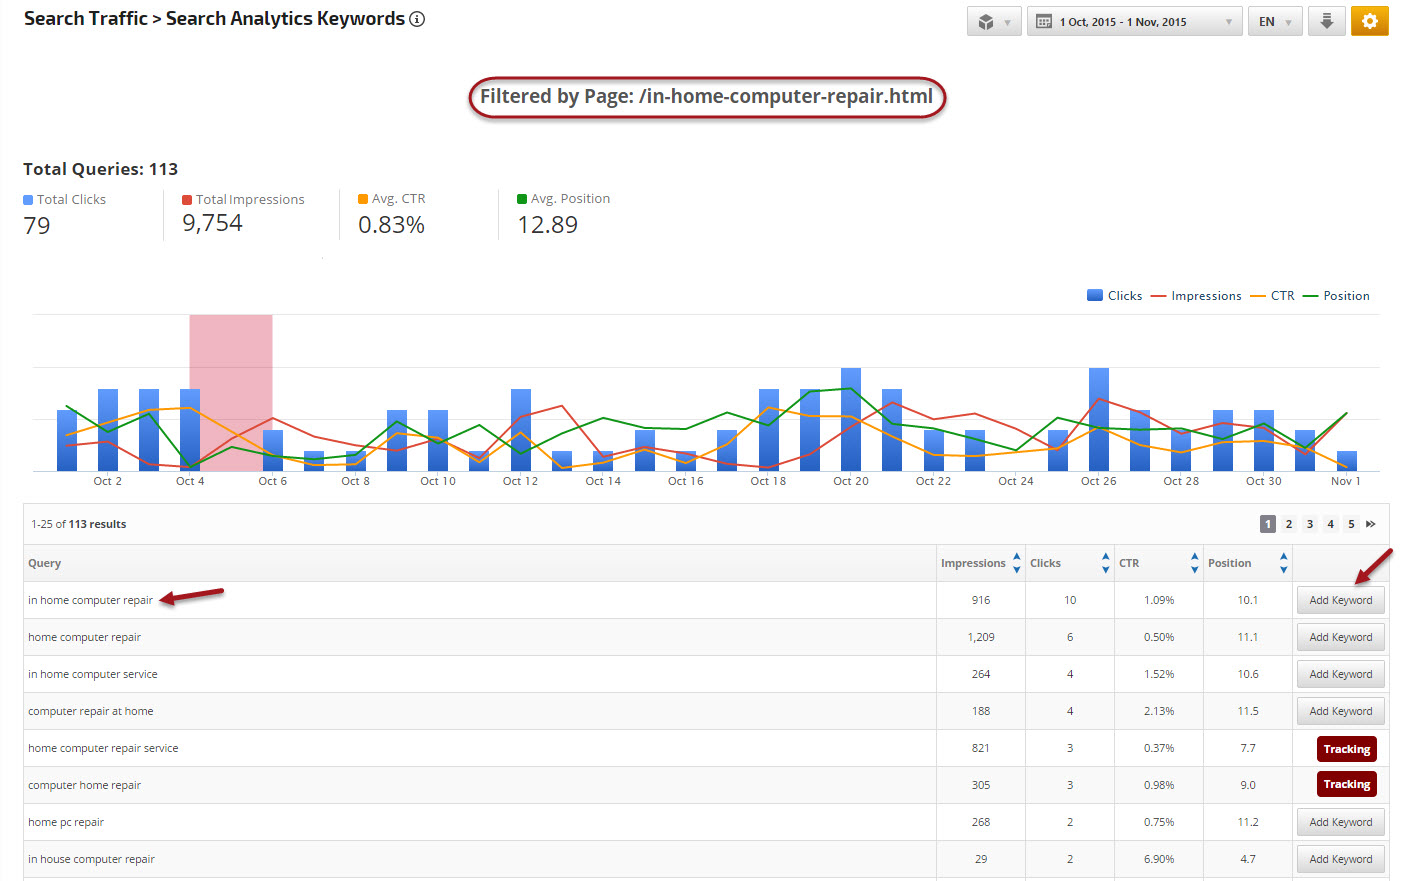Add keyword for 'in home computer repair'
This screenshot has width=1408, height=881.
[1340, 600]
